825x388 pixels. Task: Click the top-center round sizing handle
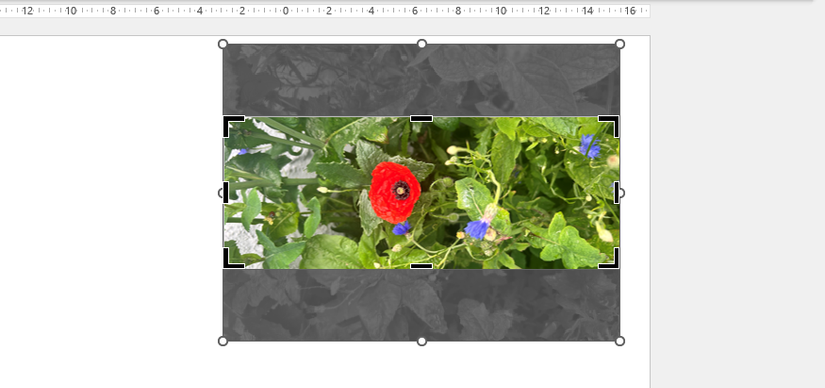421,44
